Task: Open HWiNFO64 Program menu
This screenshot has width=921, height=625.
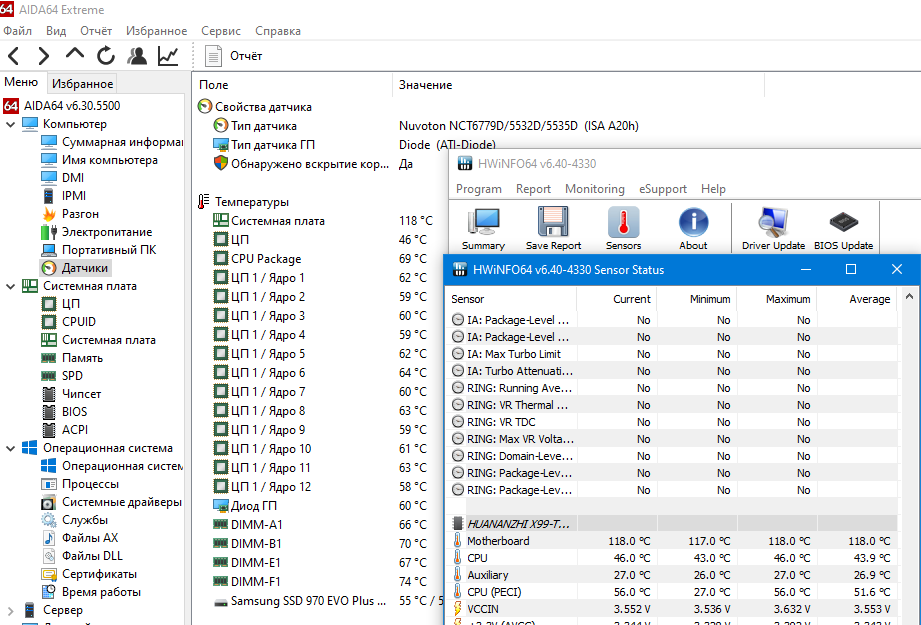Action: coord(479,189)
